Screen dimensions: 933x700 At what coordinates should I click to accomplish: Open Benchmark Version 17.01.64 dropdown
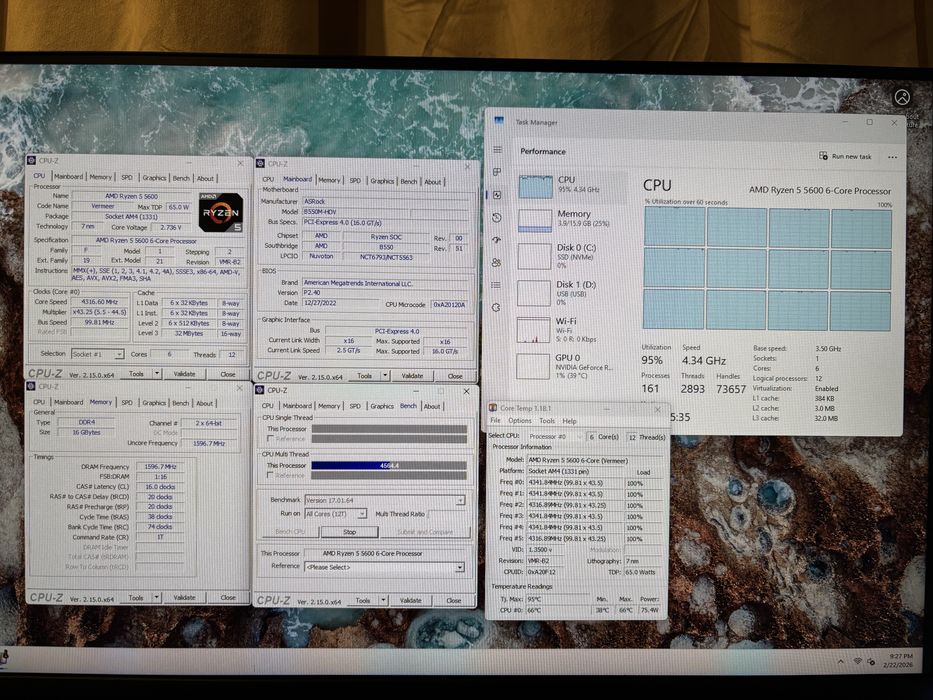point(385,500)
